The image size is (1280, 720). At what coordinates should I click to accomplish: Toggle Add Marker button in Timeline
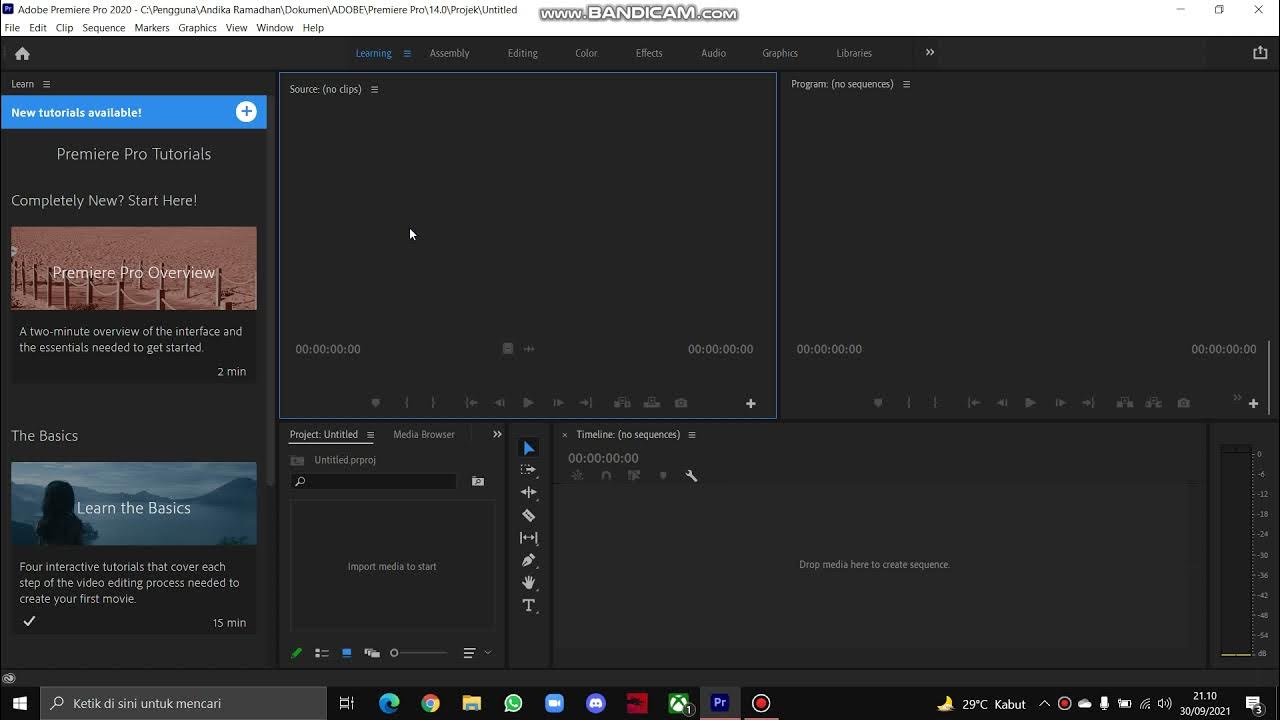point(662,476)
